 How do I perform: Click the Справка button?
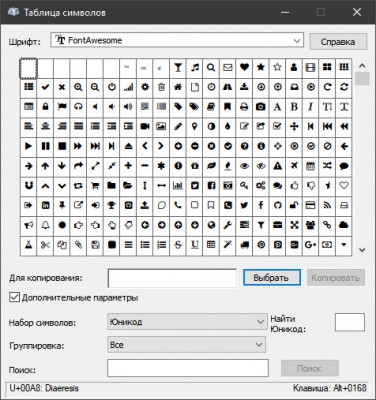[338, 42]
